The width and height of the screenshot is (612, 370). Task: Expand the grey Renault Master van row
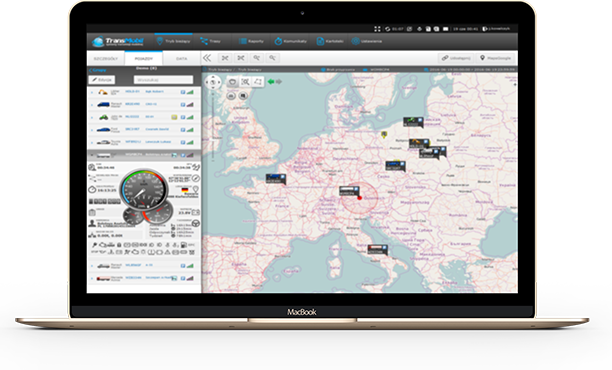click(92, 266)
